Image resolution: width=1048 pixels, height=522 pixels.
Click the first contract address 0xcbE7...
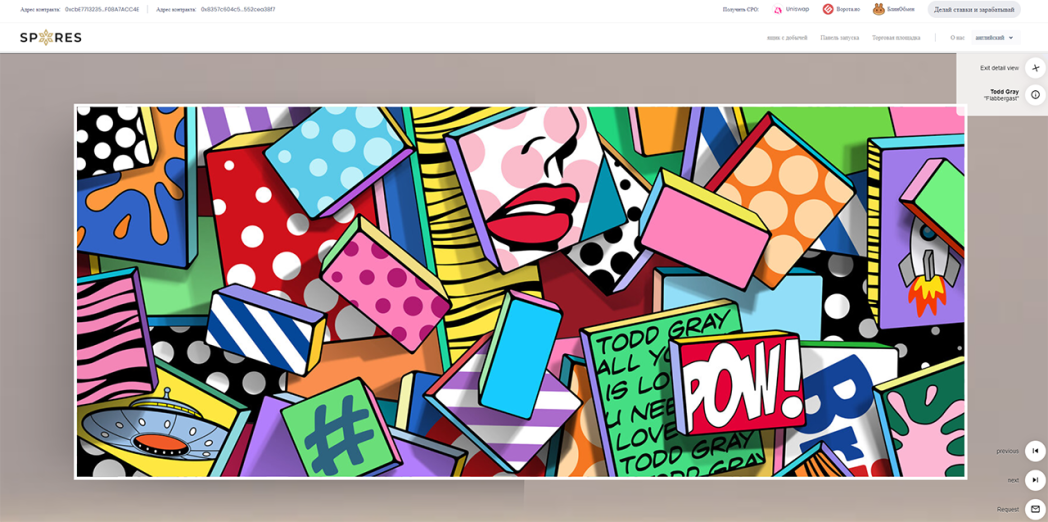point(102,9)
